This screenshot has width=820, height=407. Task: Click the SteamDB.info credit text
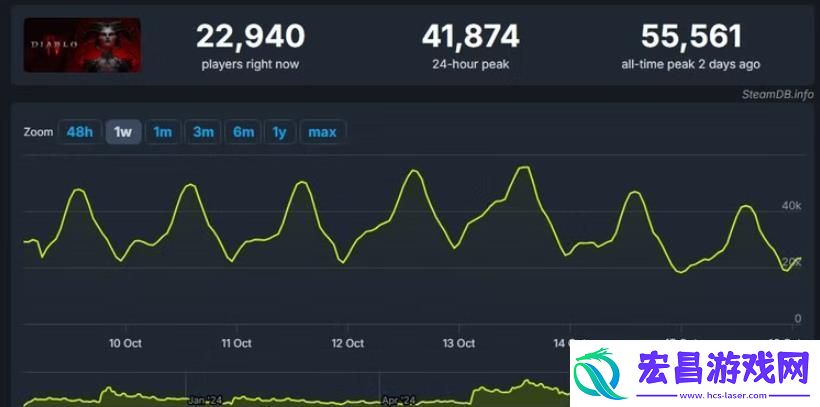click(x=778, y=94)
